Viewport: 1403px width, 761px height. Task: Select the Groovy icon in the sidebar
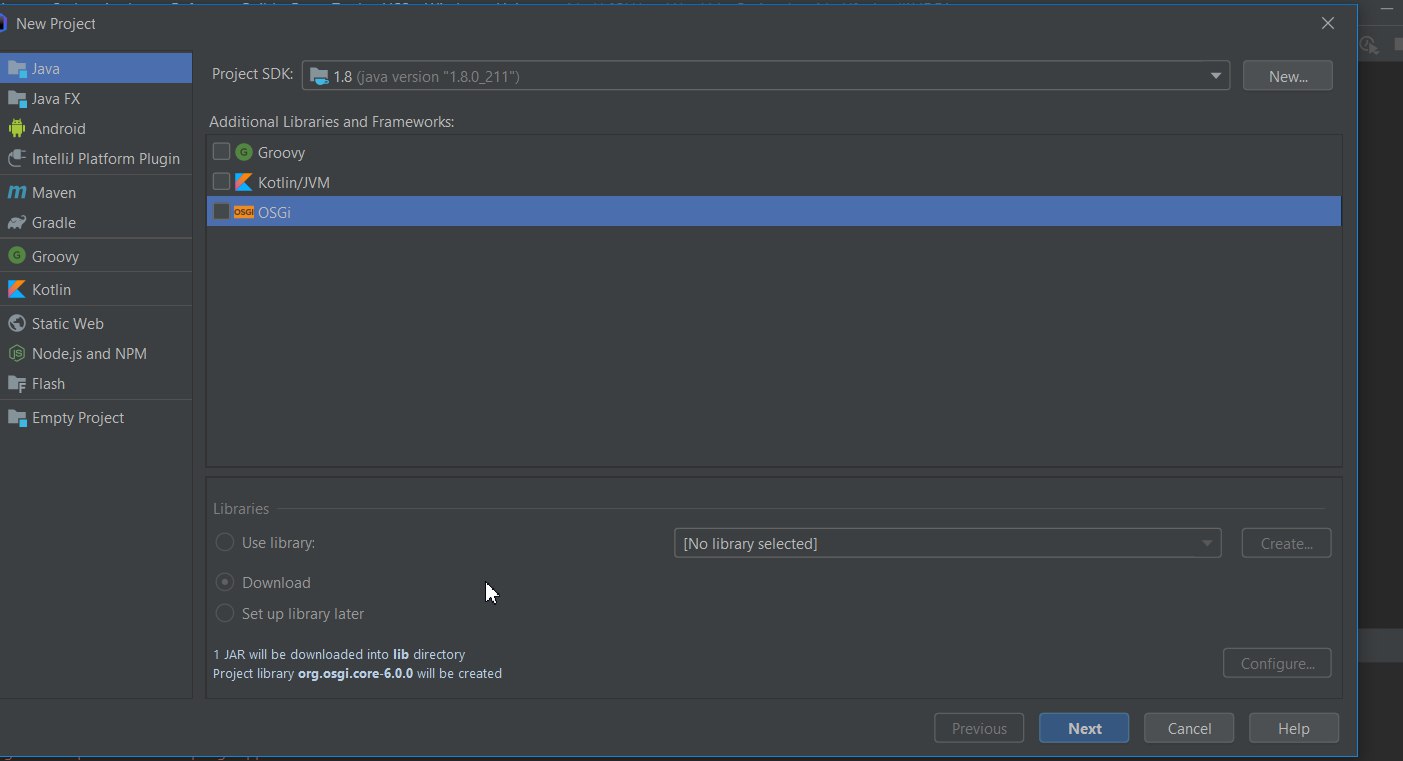16,256
